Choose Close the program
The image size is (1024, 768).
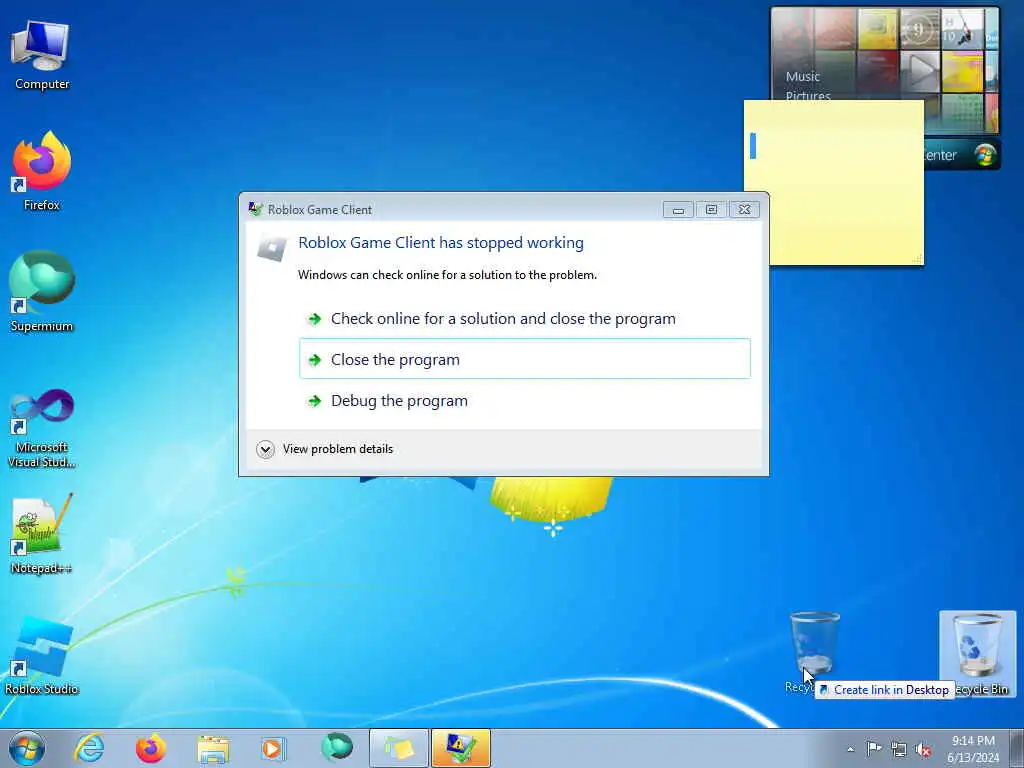coord(524,359)
